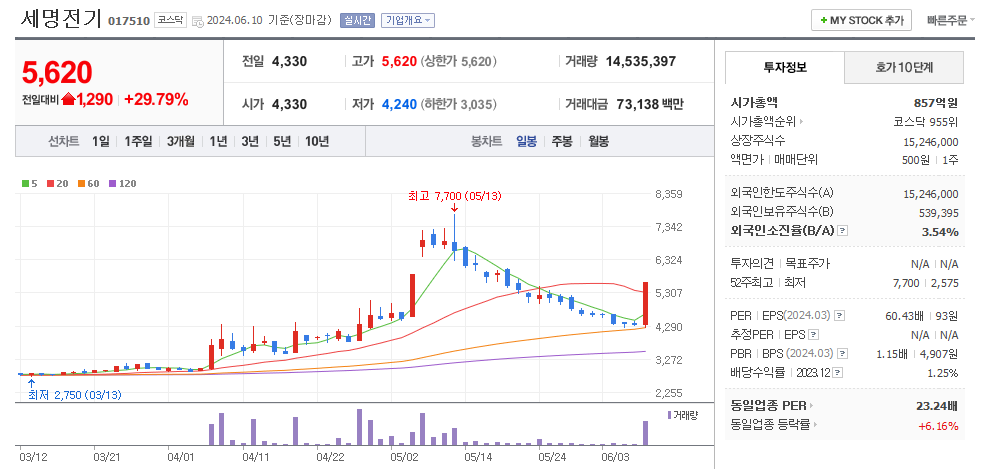Open help icon next to PER EPS(2024.03)
The width and height of the screenshot is (983, 469).
tap(839, 315)
